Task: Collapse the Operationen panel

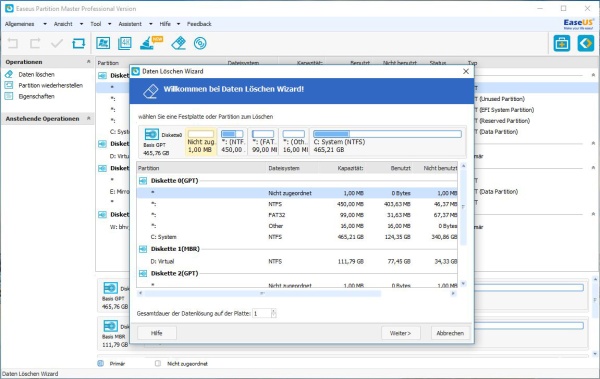Action: [88, 61]
